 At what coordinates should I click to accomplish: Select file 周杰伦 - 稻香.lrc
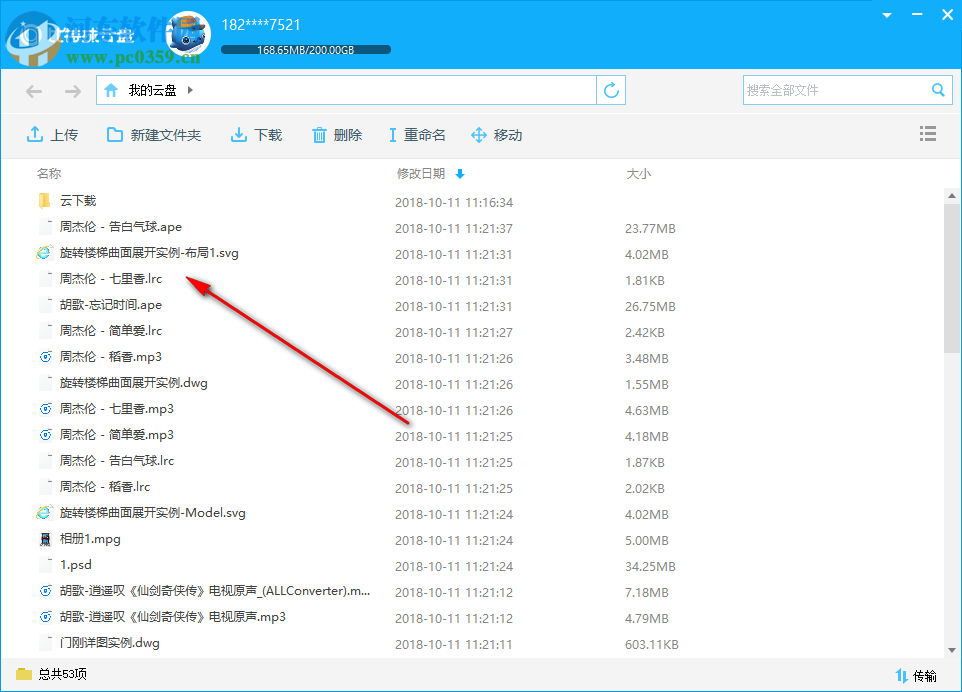(104, 486)
